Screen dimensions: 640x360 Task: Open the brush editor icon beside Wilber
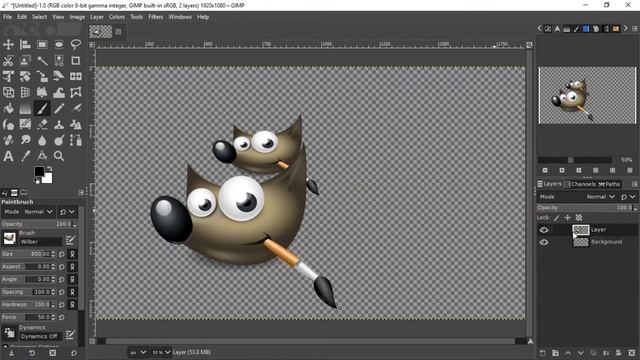(x=70, y=240)
